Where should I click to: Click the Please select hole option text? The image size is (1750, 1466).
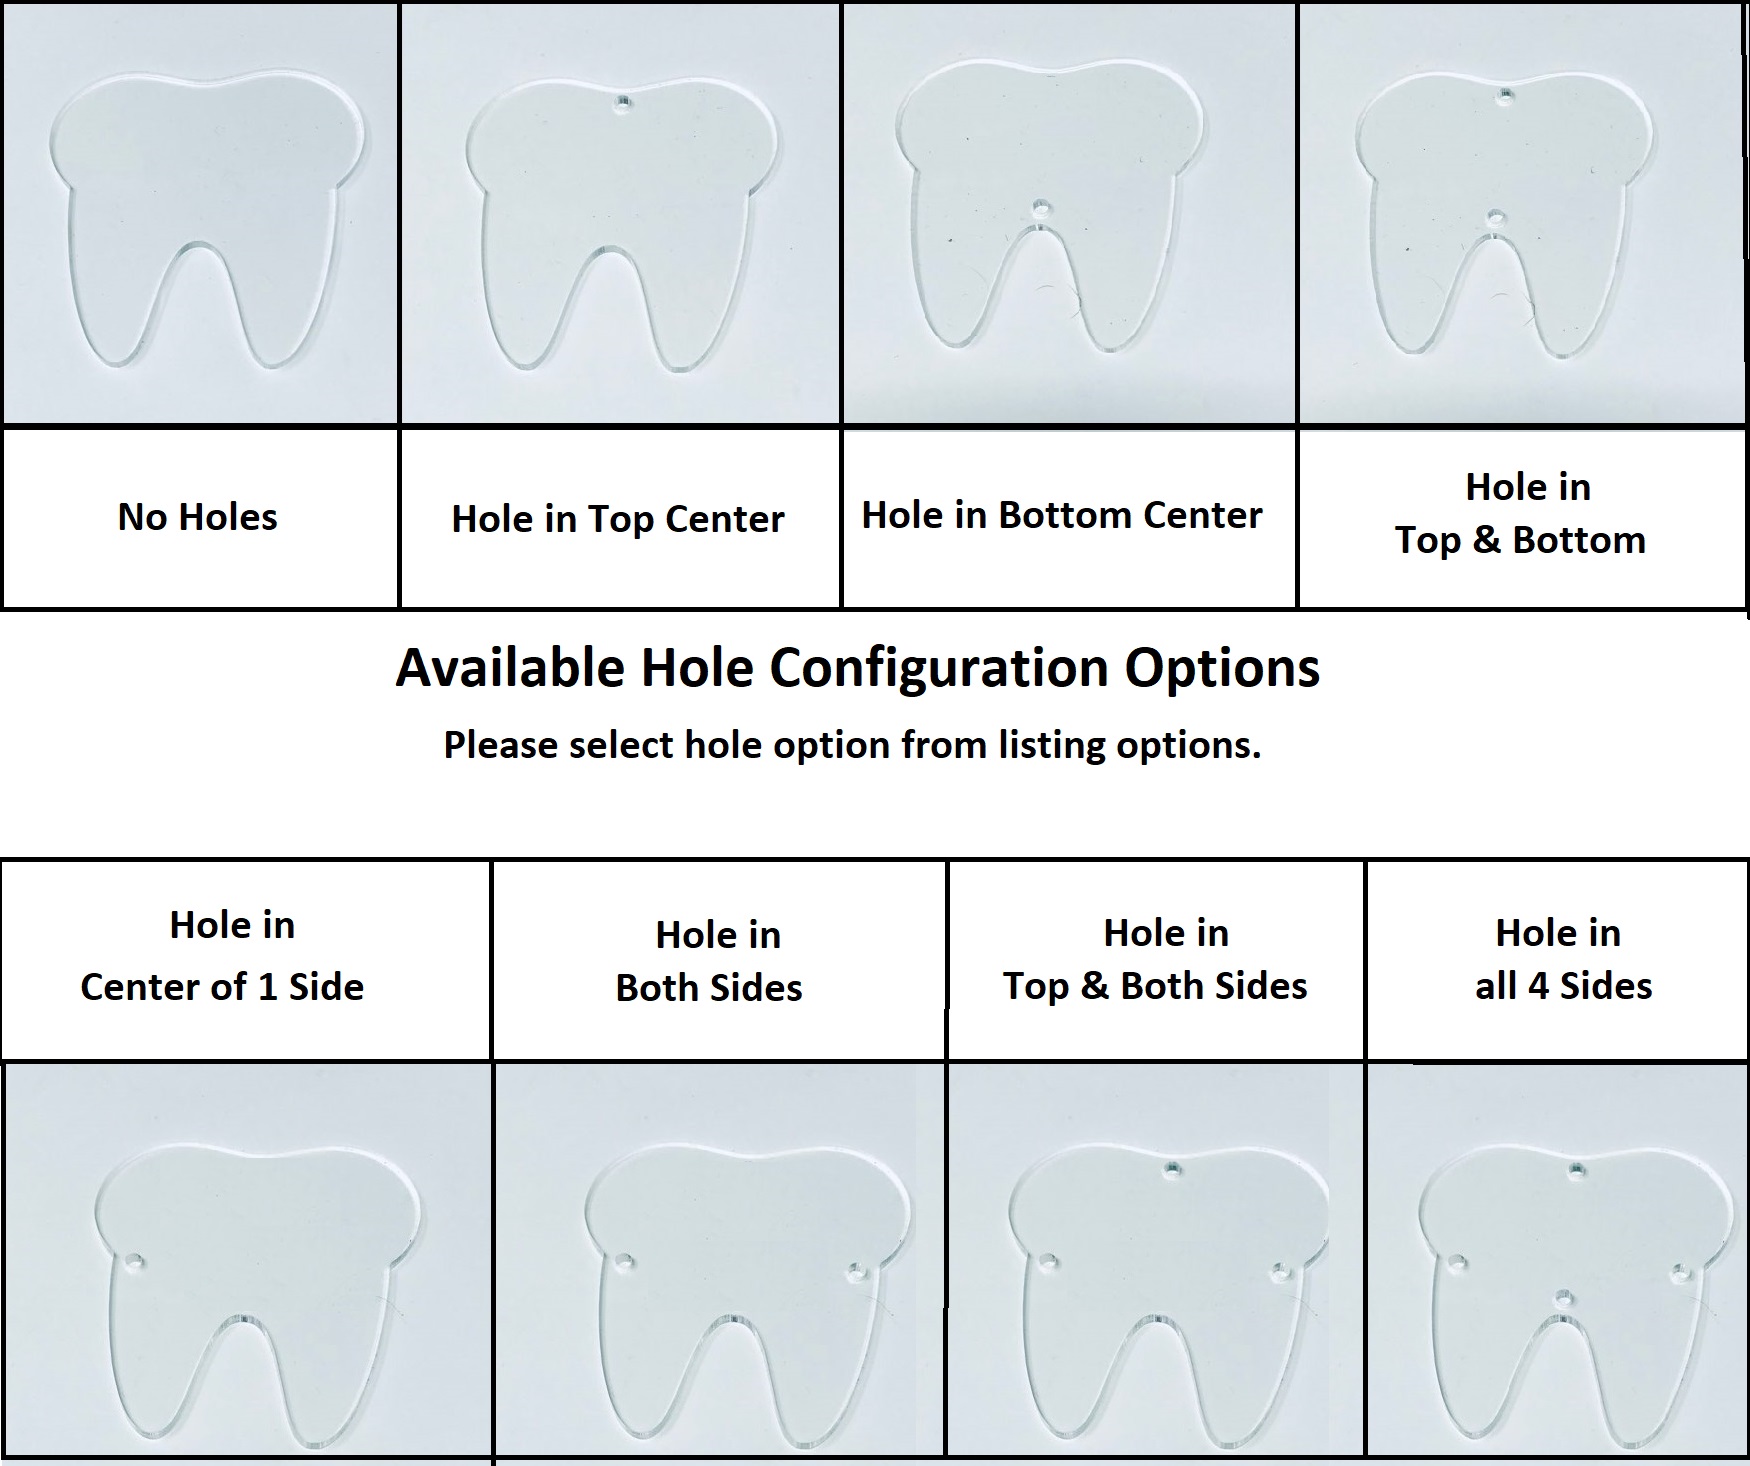pyautogui.click(x=852, y=745)
